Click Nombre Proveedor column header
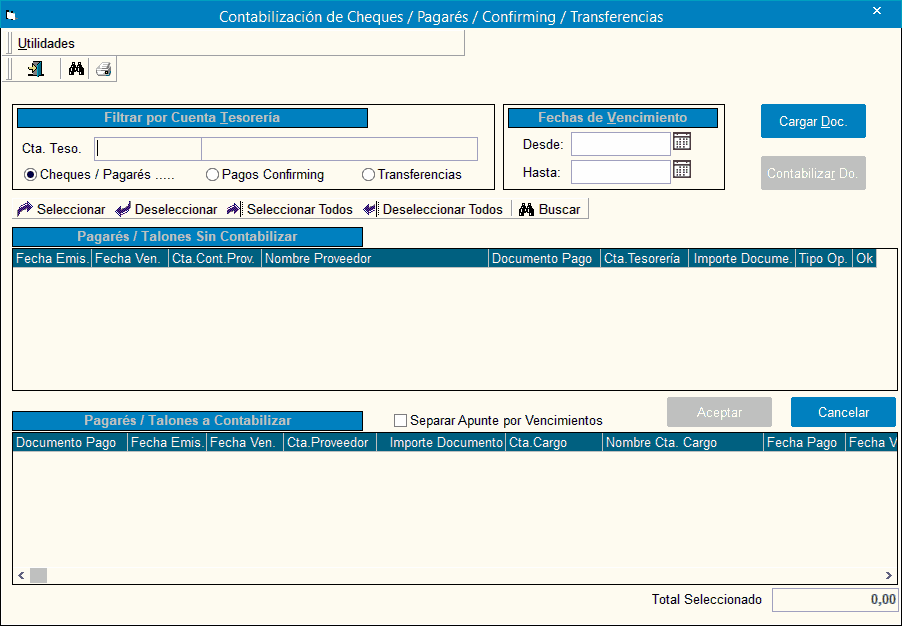 click(x=374, y=259)
